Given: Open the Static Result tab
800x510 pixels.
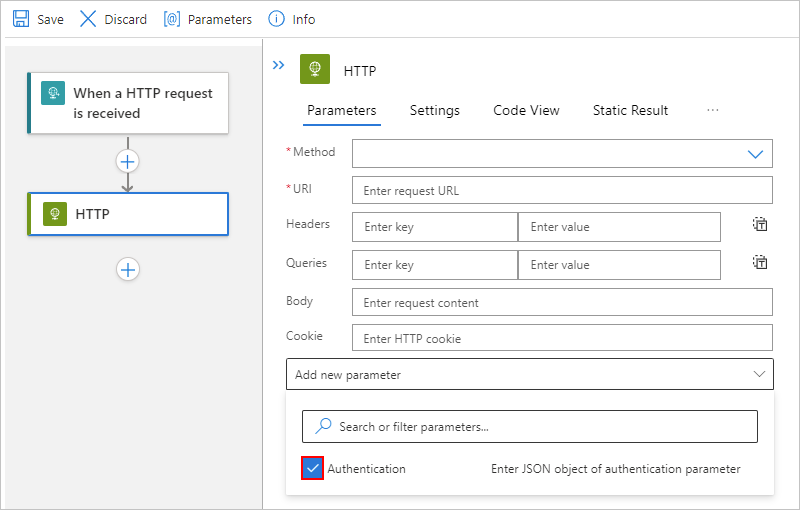Looking at the screenshot, I should click(630, 110).
